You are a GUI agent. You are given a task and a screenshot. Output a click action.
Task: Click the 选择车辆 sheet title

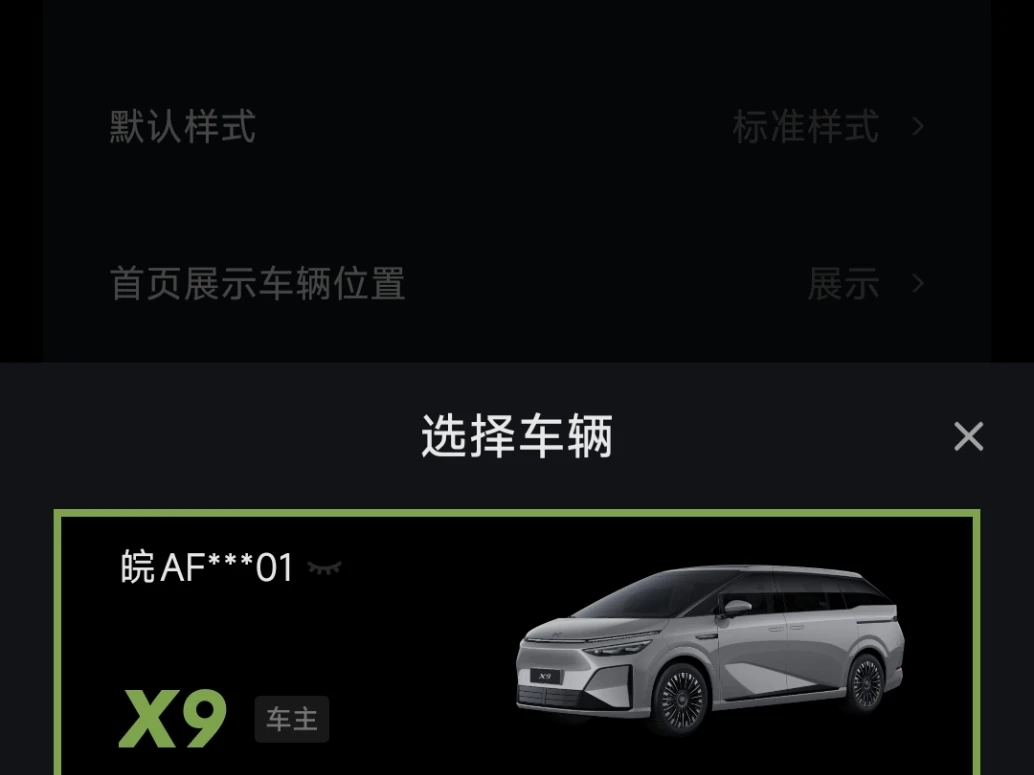pyautogui.click(x=516, y=437)
